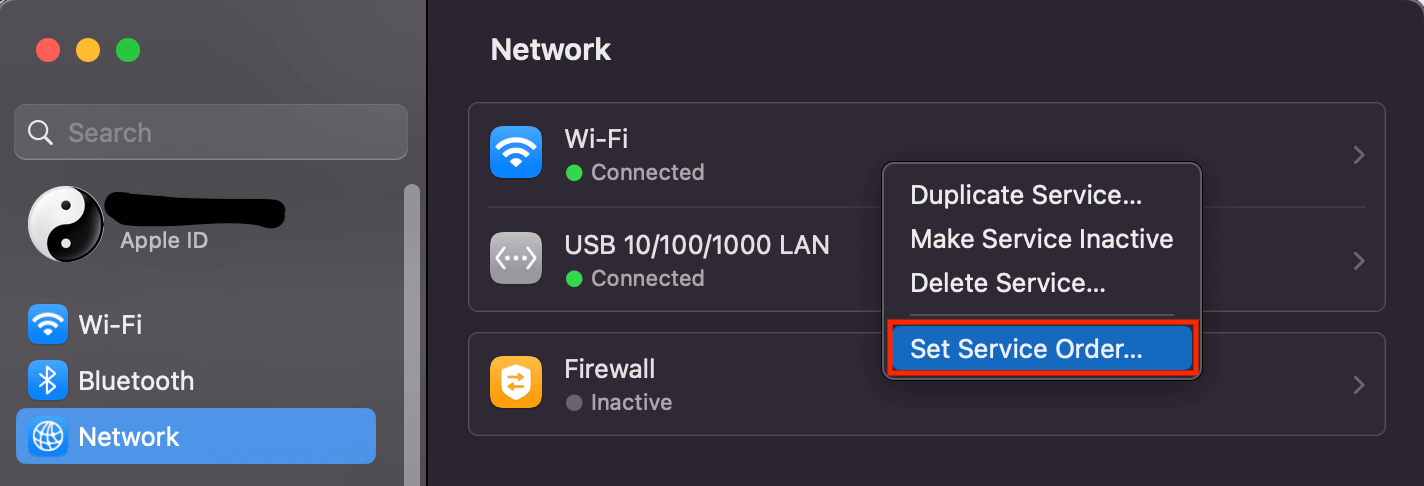This screenshot has width=1424, height=486.
Task: Click the Wi-Fi icon in Network list
Action: pyautogui.click(x=516, y=152)
